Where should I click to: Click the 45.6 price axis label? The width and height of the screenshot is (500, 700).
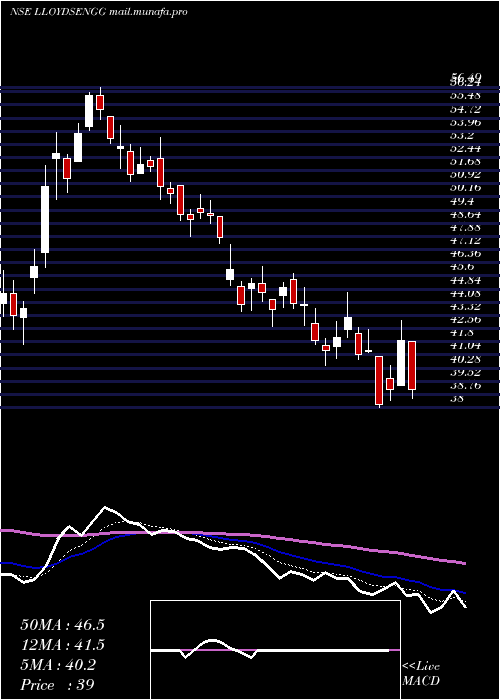[462, 267]
